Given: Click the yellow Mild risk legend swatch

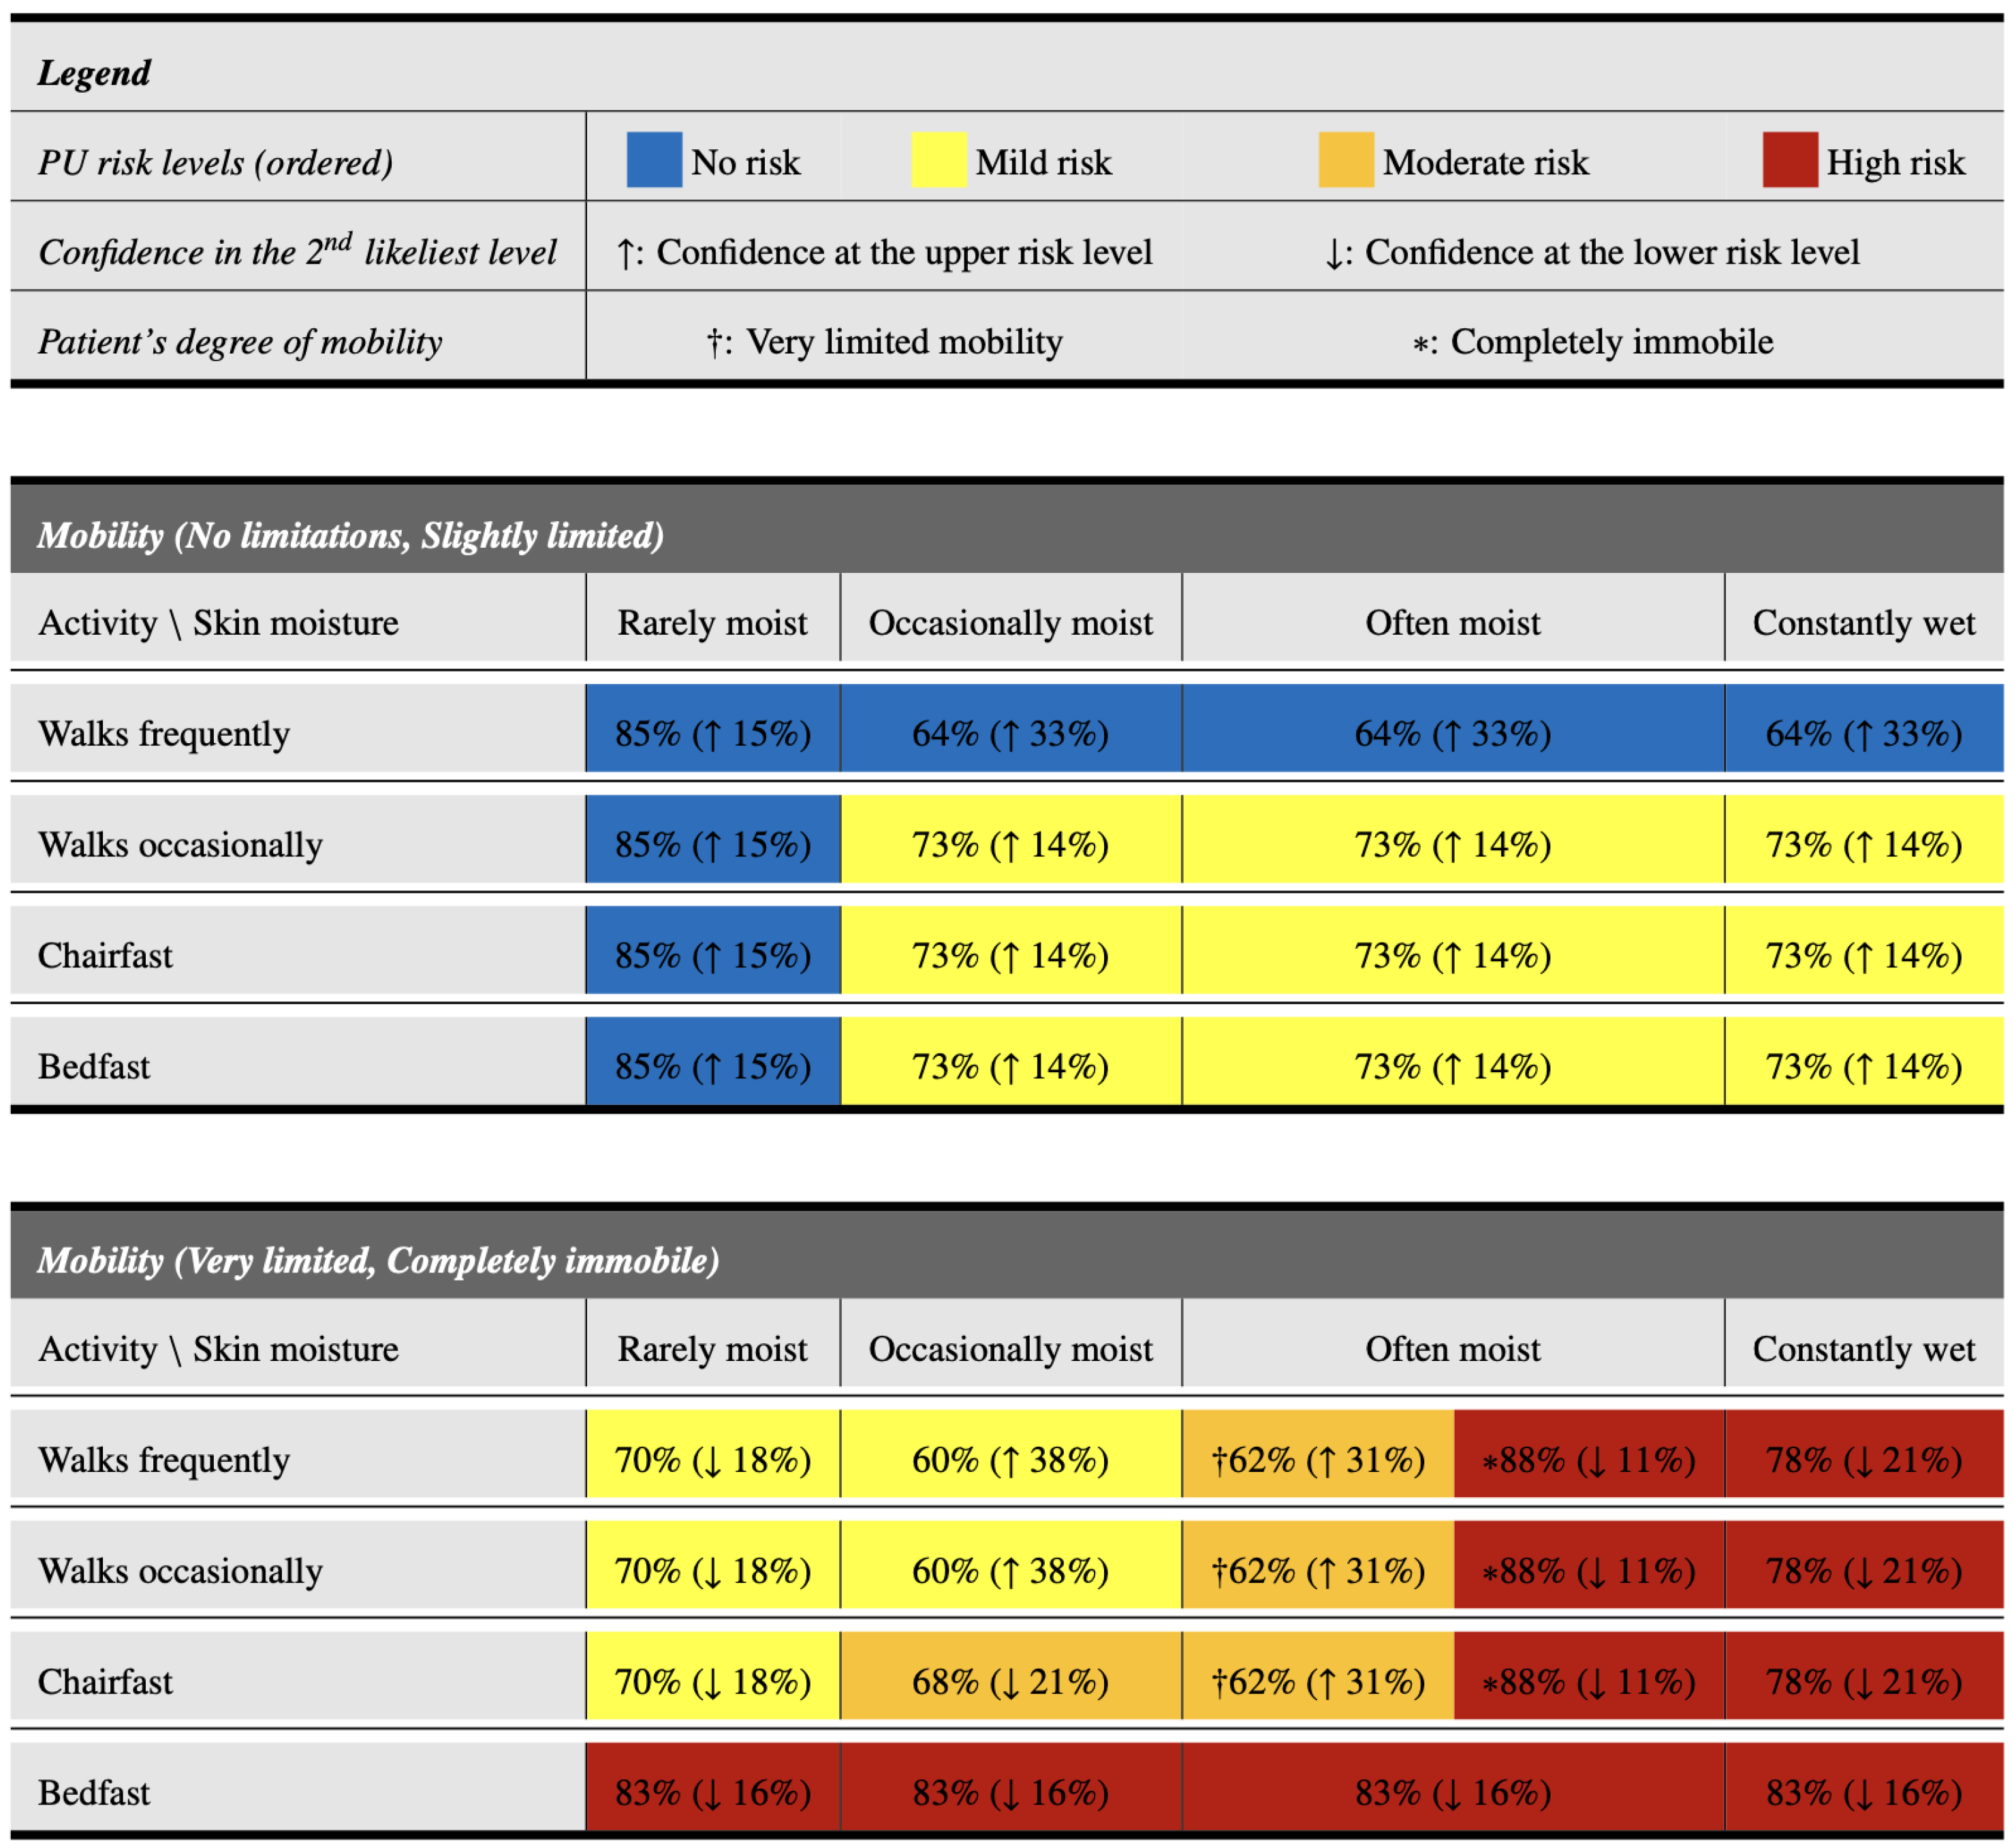Looking at the screenshot, I should tap(938, 160).
